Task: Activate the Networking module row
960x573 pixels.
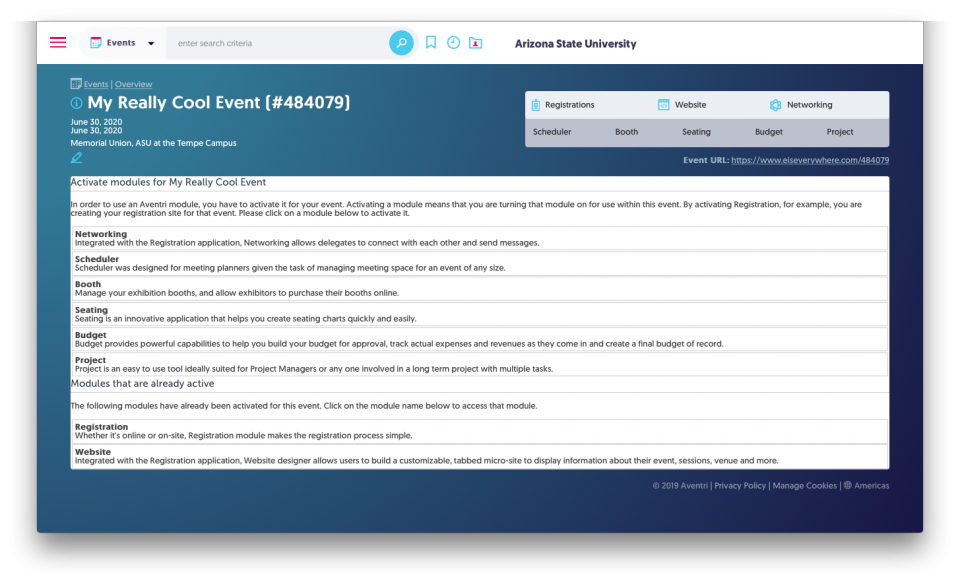Action: pyautogui.click(x=479, y=238)
